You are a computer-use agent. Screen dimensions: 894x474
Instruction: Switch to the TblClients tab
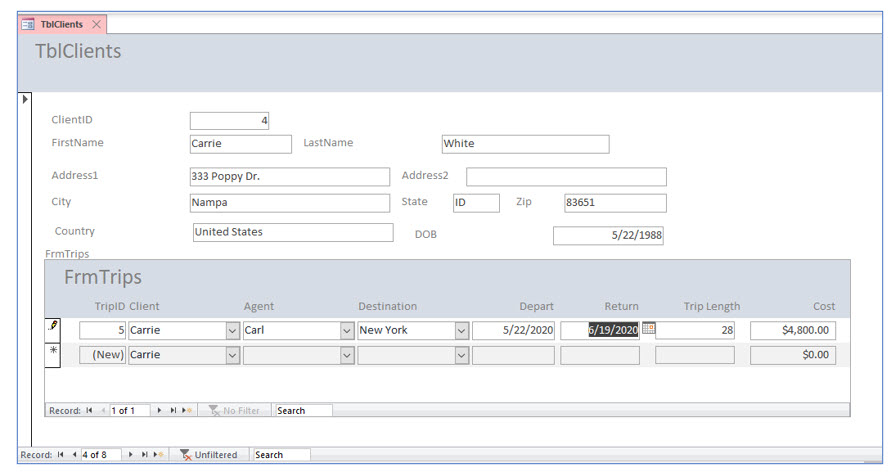(62, 24)
